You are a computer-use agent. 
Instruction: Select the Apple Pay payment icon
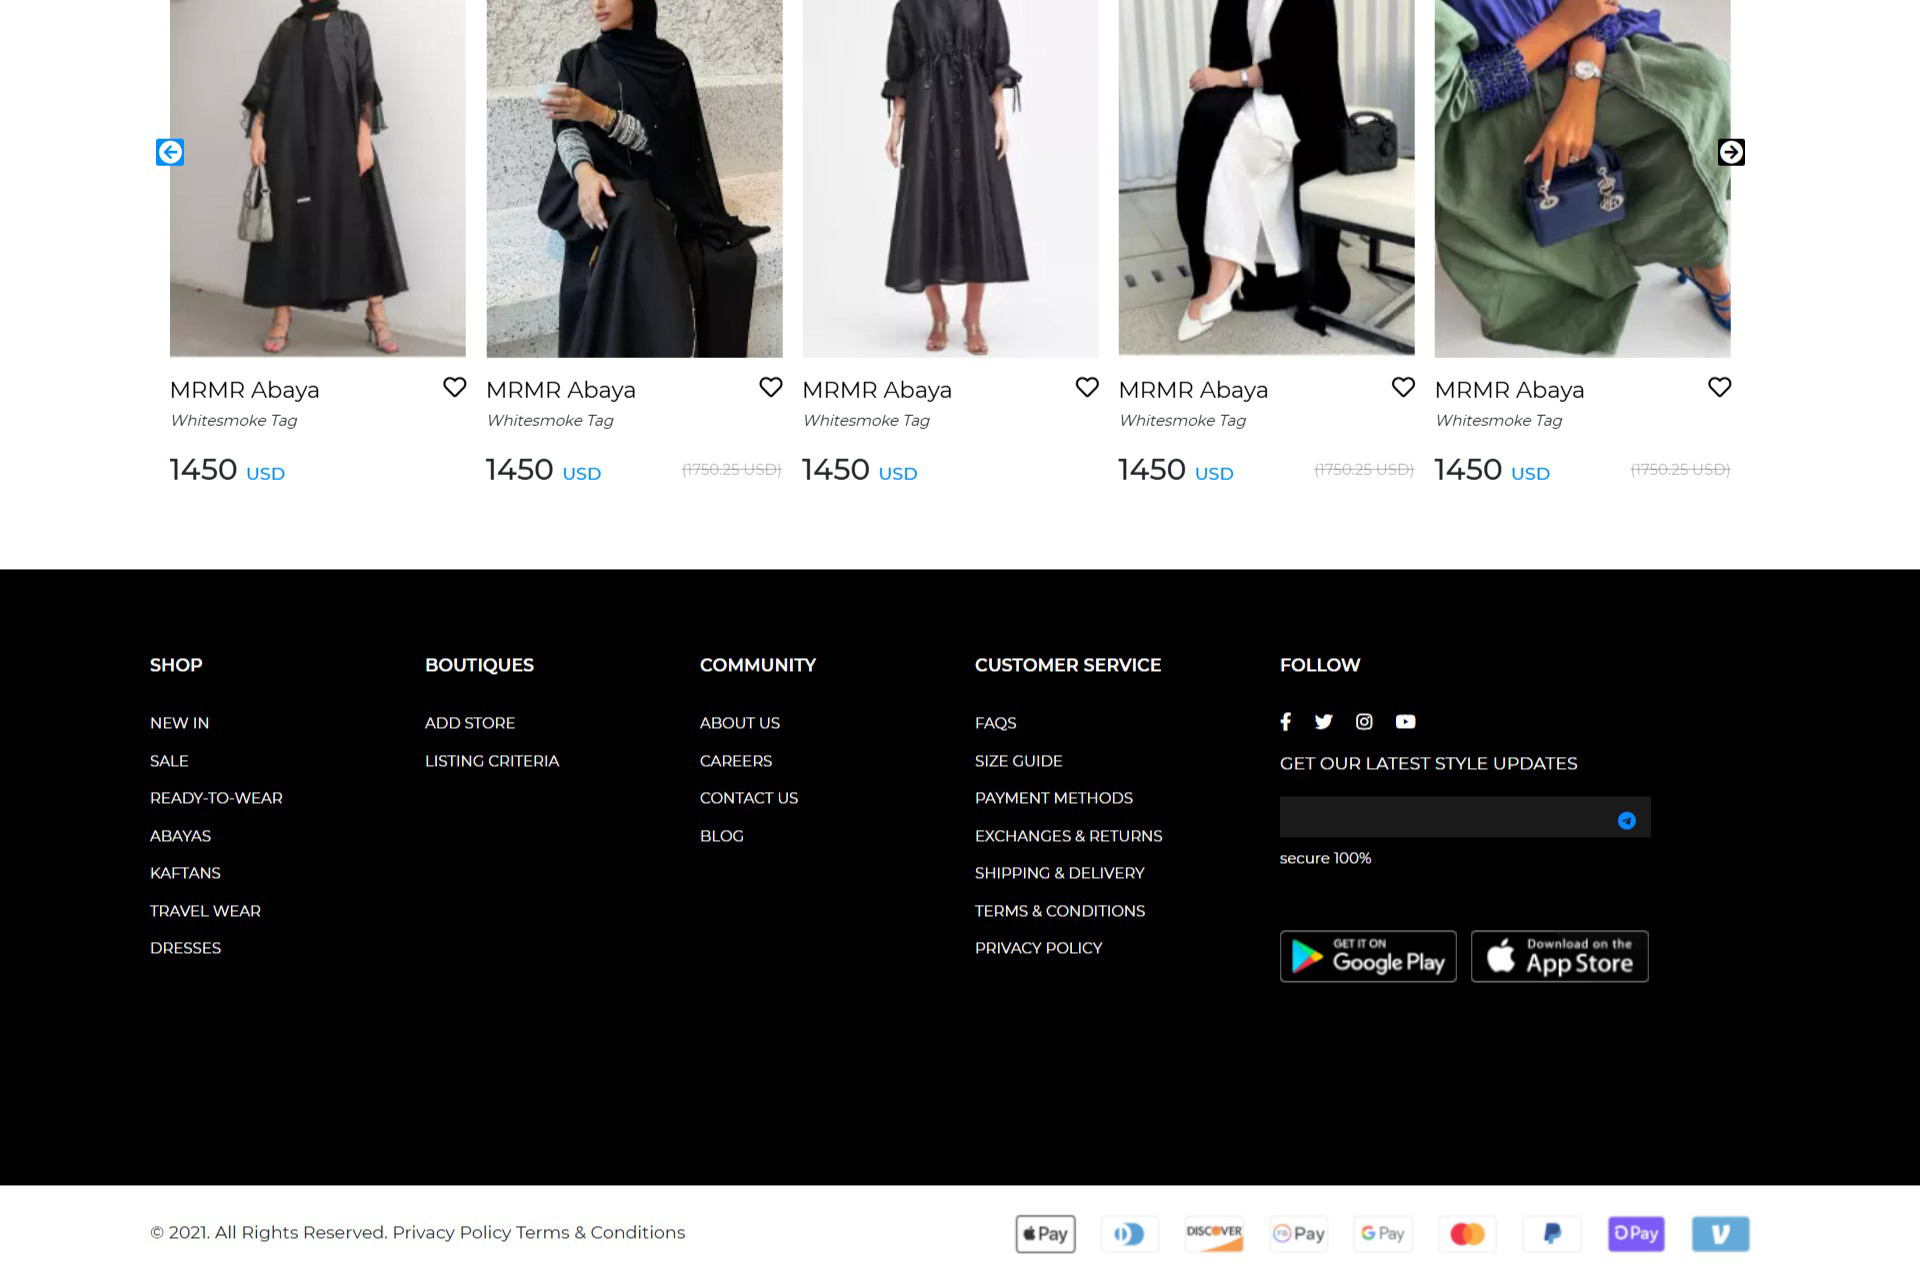click(1045, 1234)
